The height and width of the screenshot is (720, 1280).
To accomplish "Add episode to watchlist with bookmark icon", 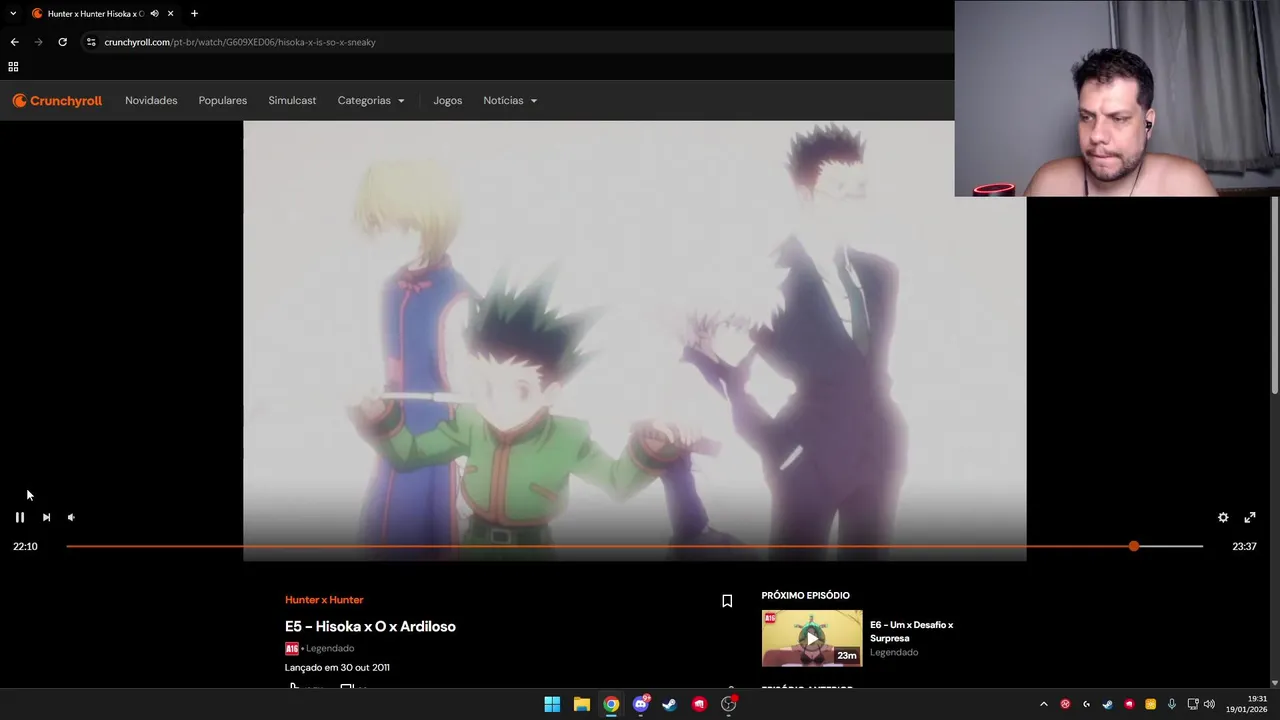I will (727, 601).
